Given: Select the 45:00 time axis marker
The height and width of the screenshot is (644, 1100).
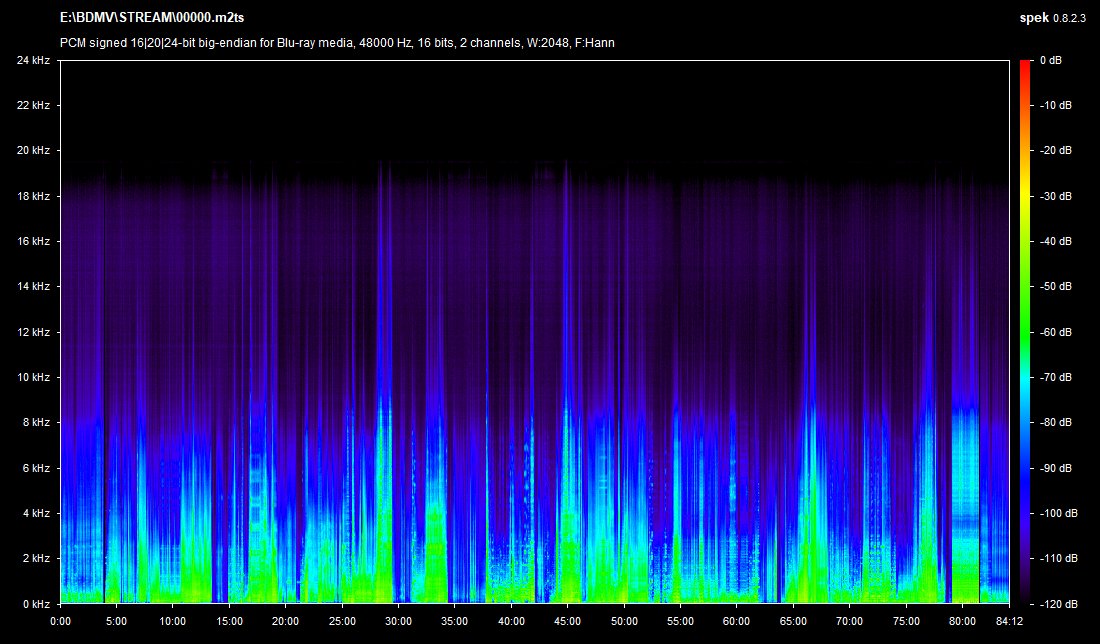Looking at the screenshot, I should click(567, 619).
